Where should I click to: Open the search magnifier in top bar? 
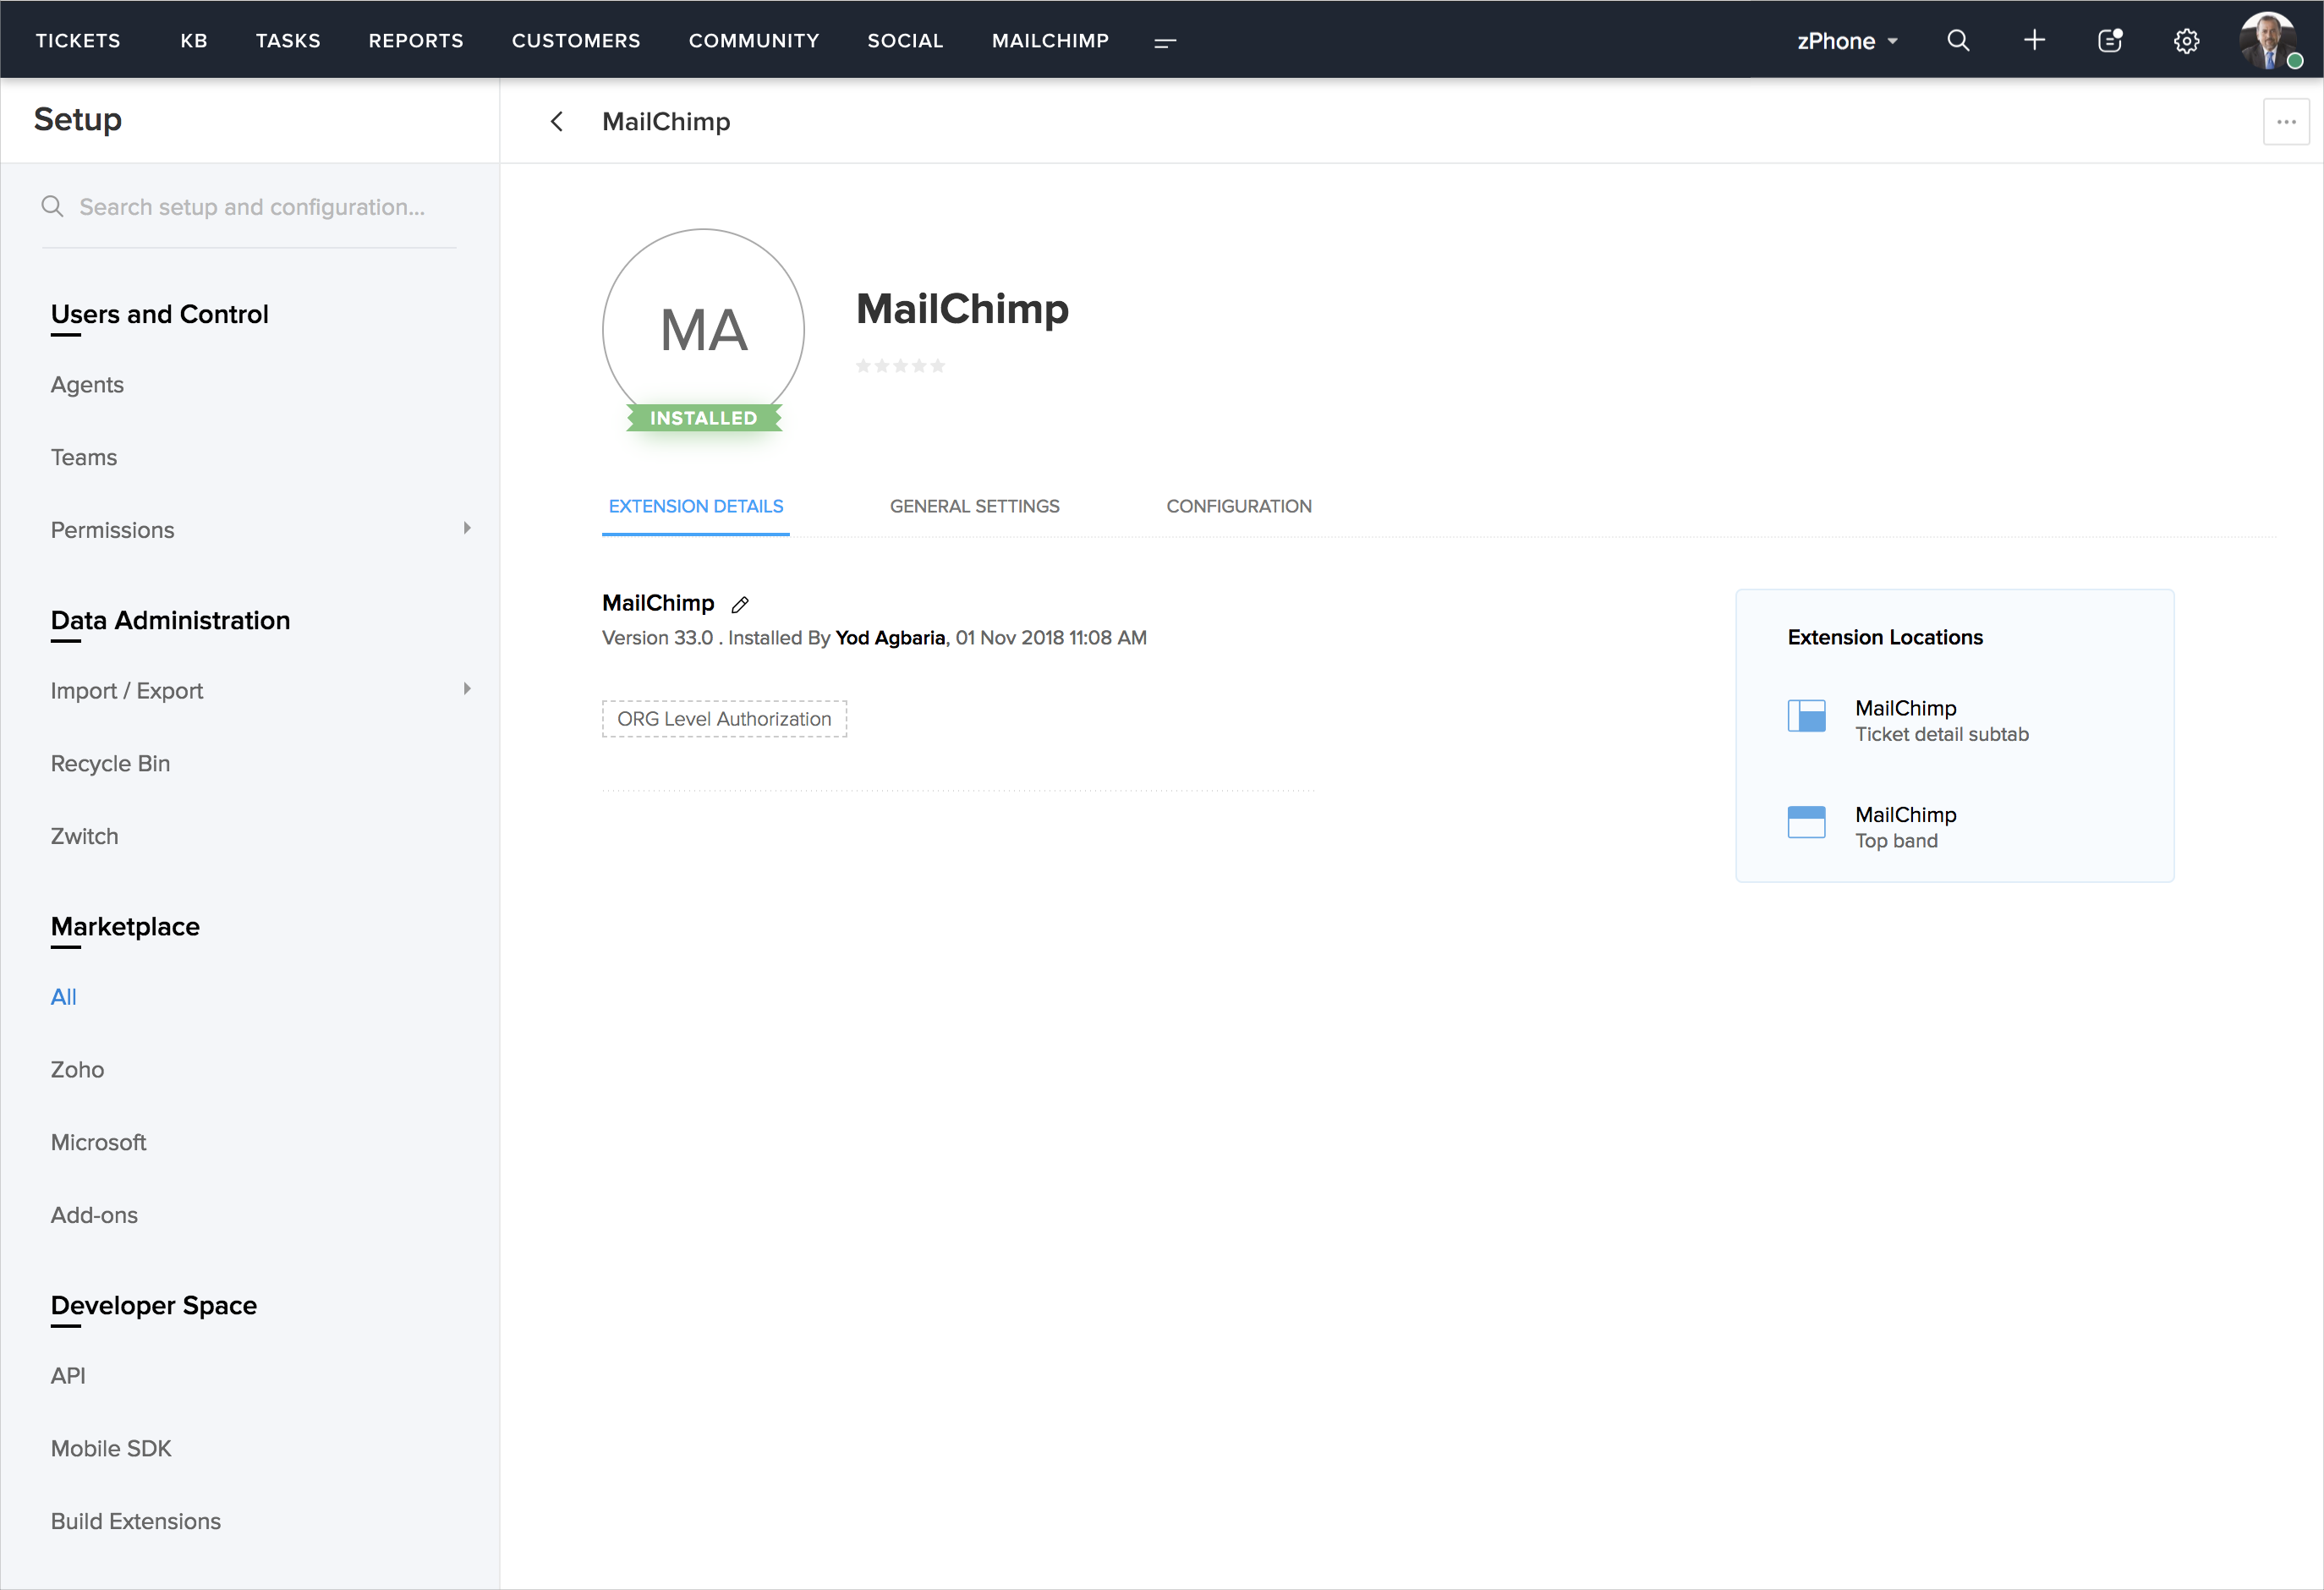1958,41
